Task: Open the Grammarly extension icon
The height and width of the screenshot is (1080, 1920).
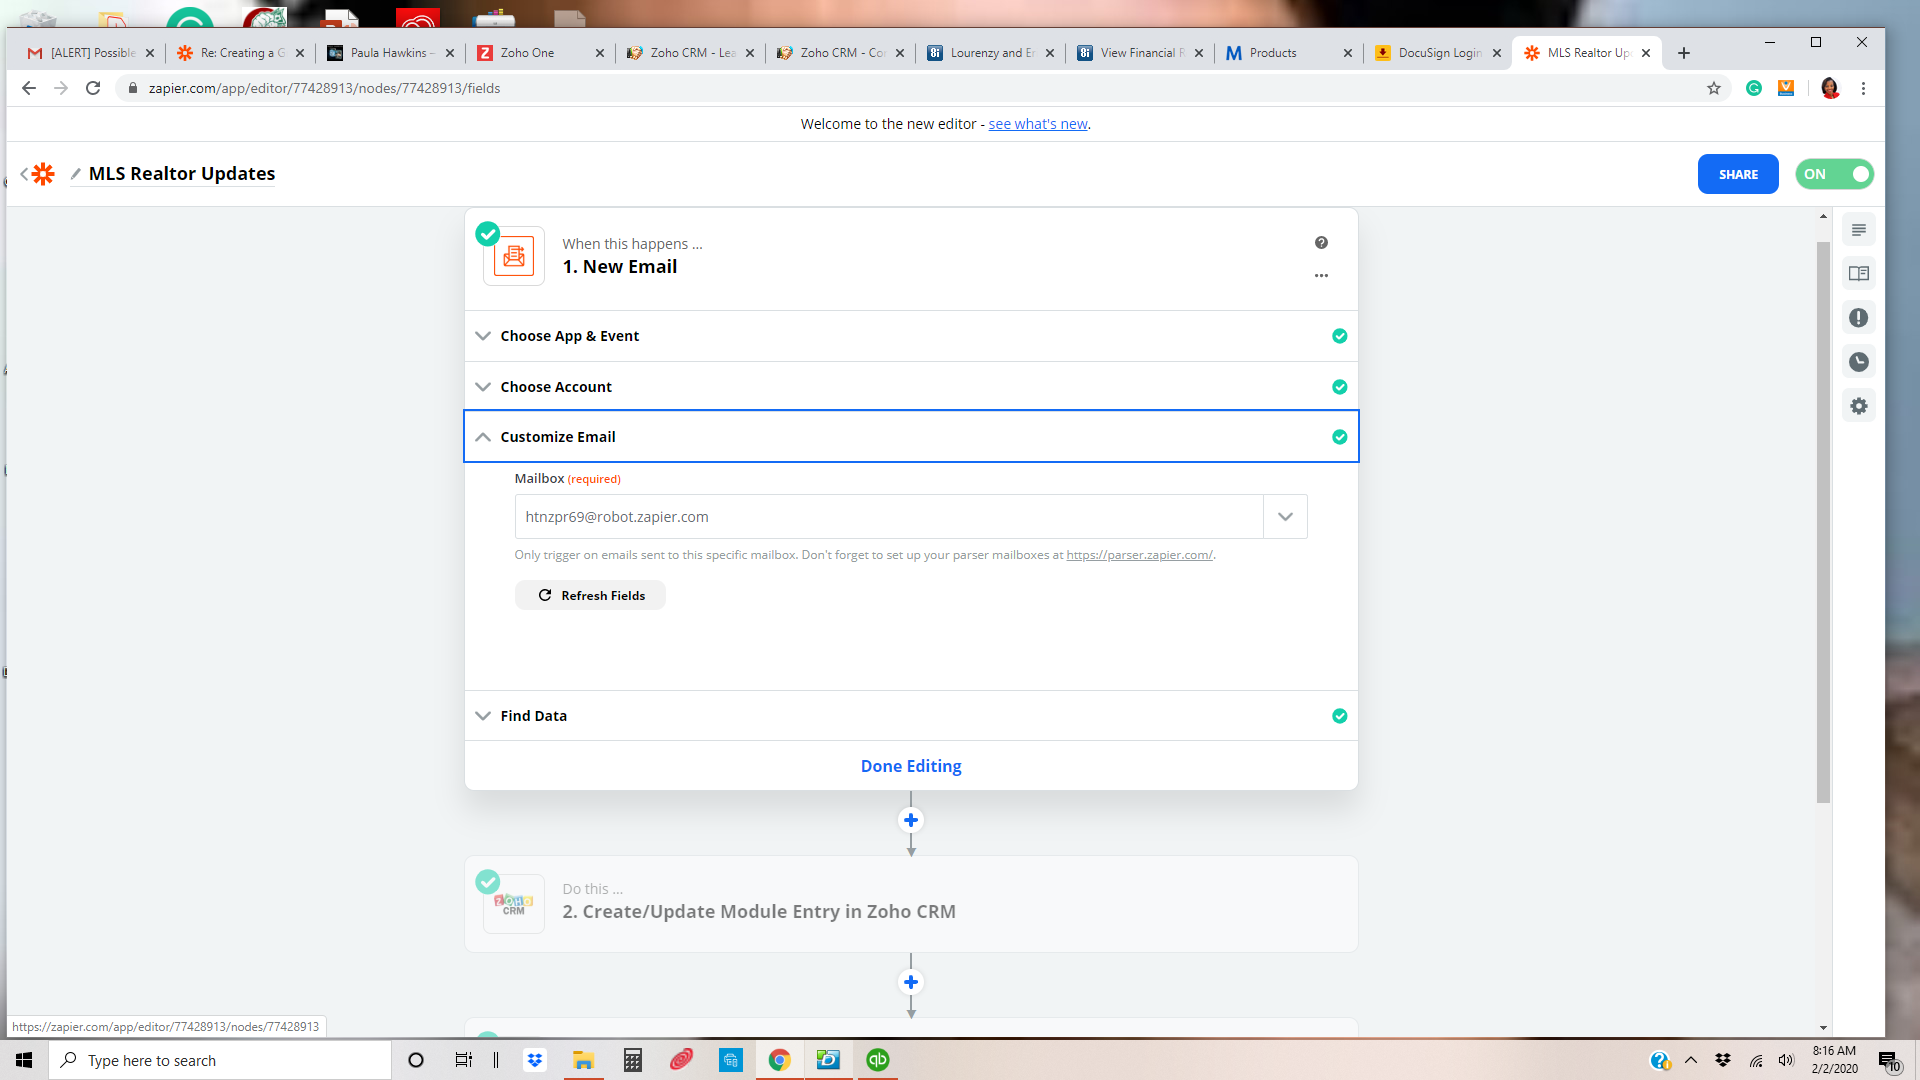Action: pyautogui.click(x=1754, y=88)
